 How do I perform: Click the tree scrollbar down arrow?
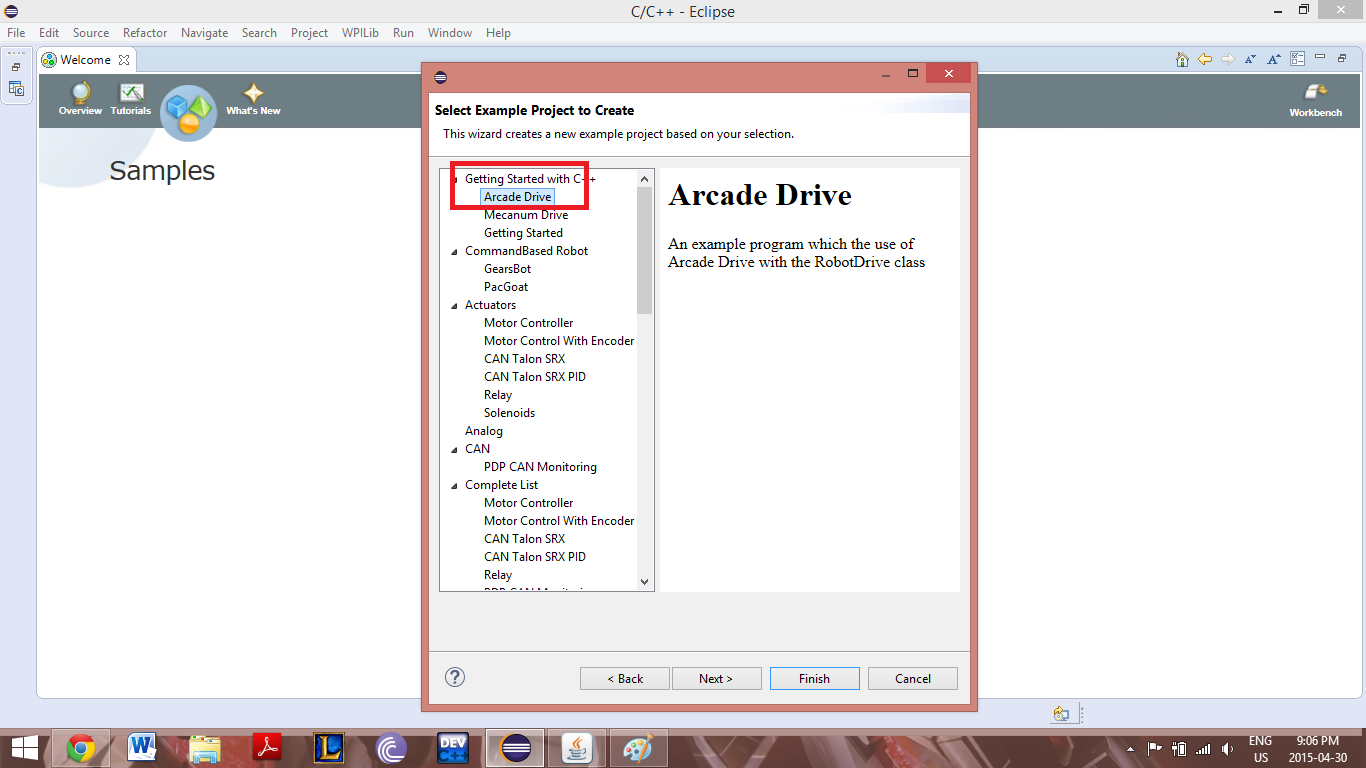coord(644,581)
